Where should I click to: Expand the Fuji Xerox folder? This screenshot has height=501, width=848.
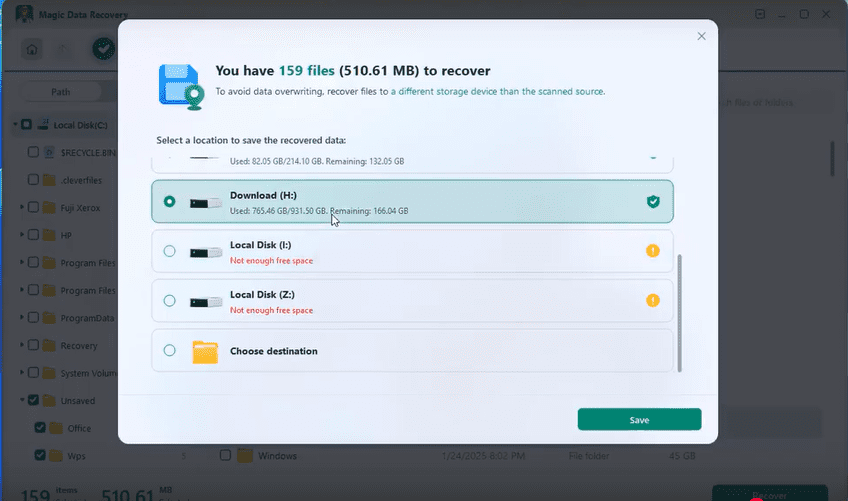tap(22, 207)
